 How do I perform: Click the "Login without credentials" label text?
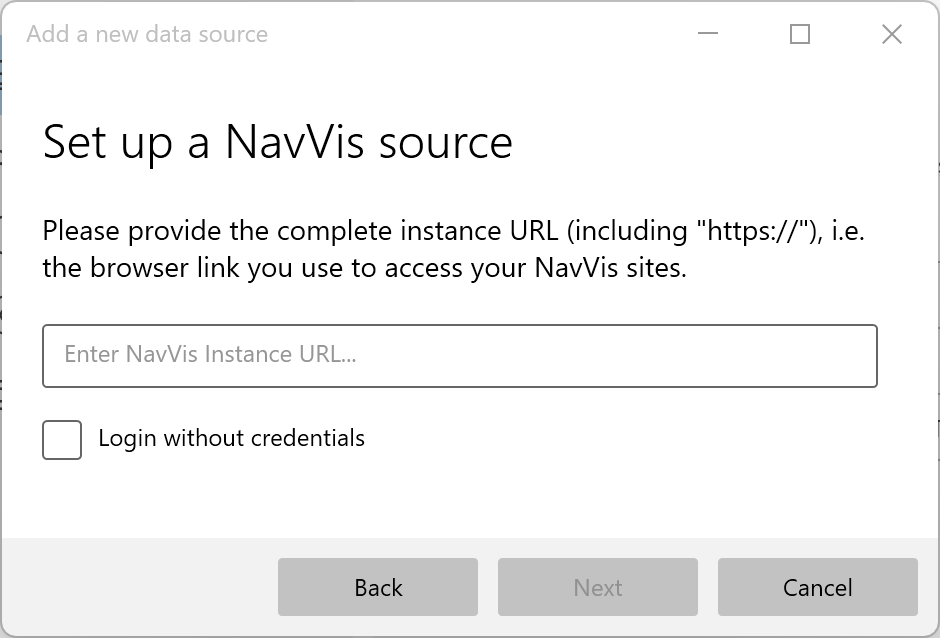point(231,438)
